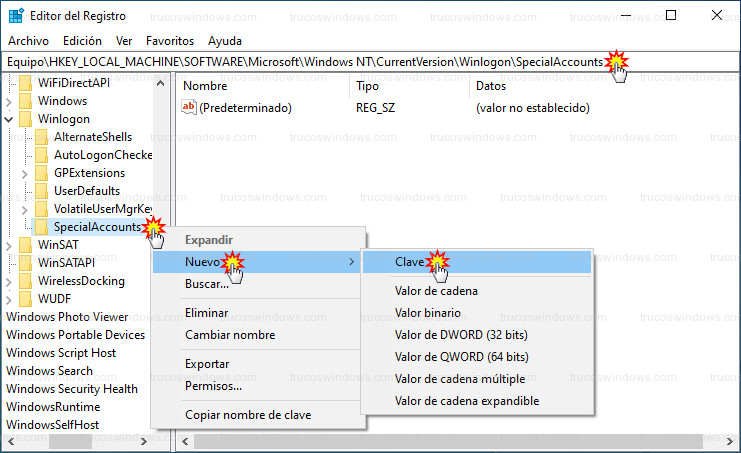This screenshot has height=453, width=741.
Task: Collapse the Winlogon key node
Action: 9,120
